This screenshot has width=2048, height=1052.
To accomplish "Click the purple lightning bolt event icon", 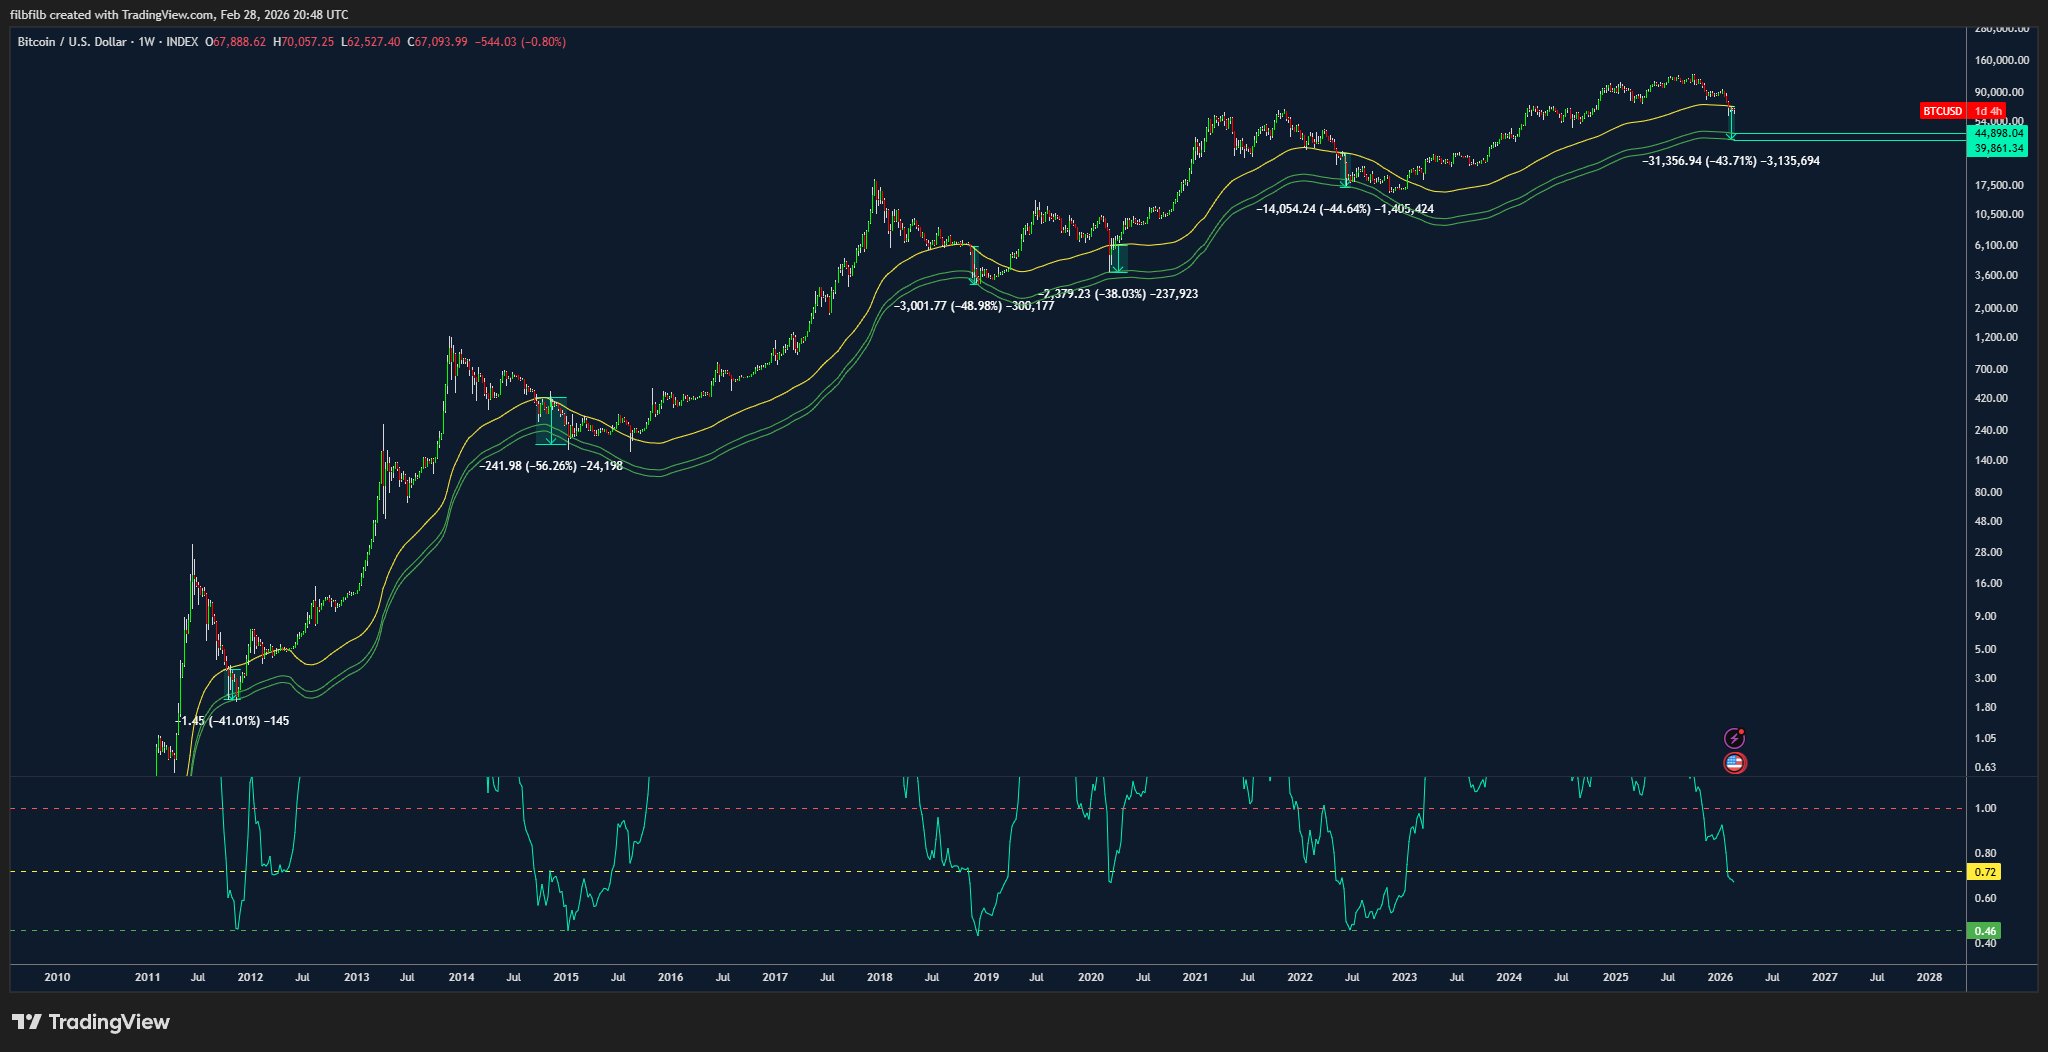I will pos(1735,738).
